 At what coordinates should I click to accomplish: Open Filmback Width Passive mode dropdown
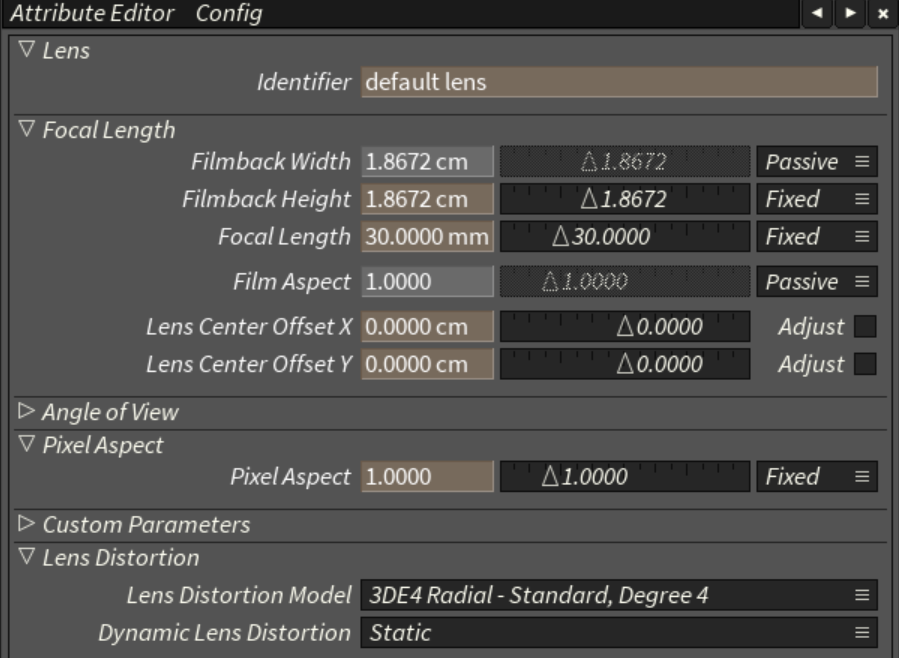coord(816,161)
